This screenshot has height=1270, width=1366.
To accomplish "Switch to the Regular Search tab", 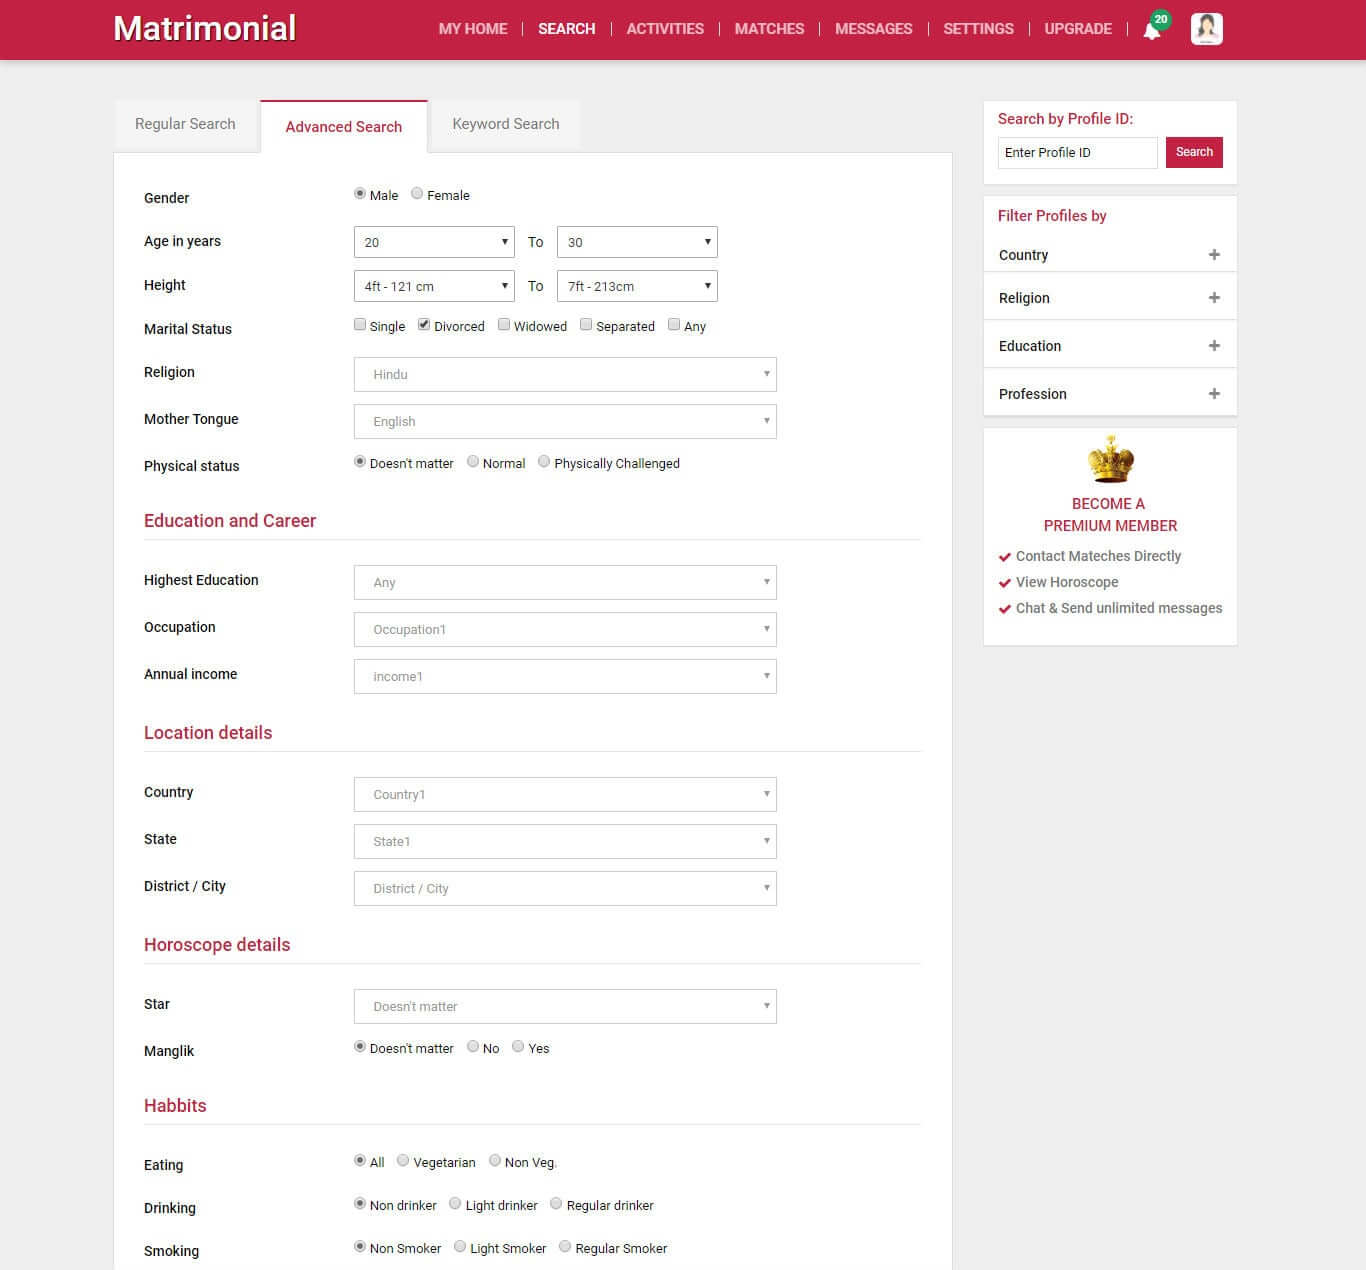I will pyautogui.click(x=185, y=124).
